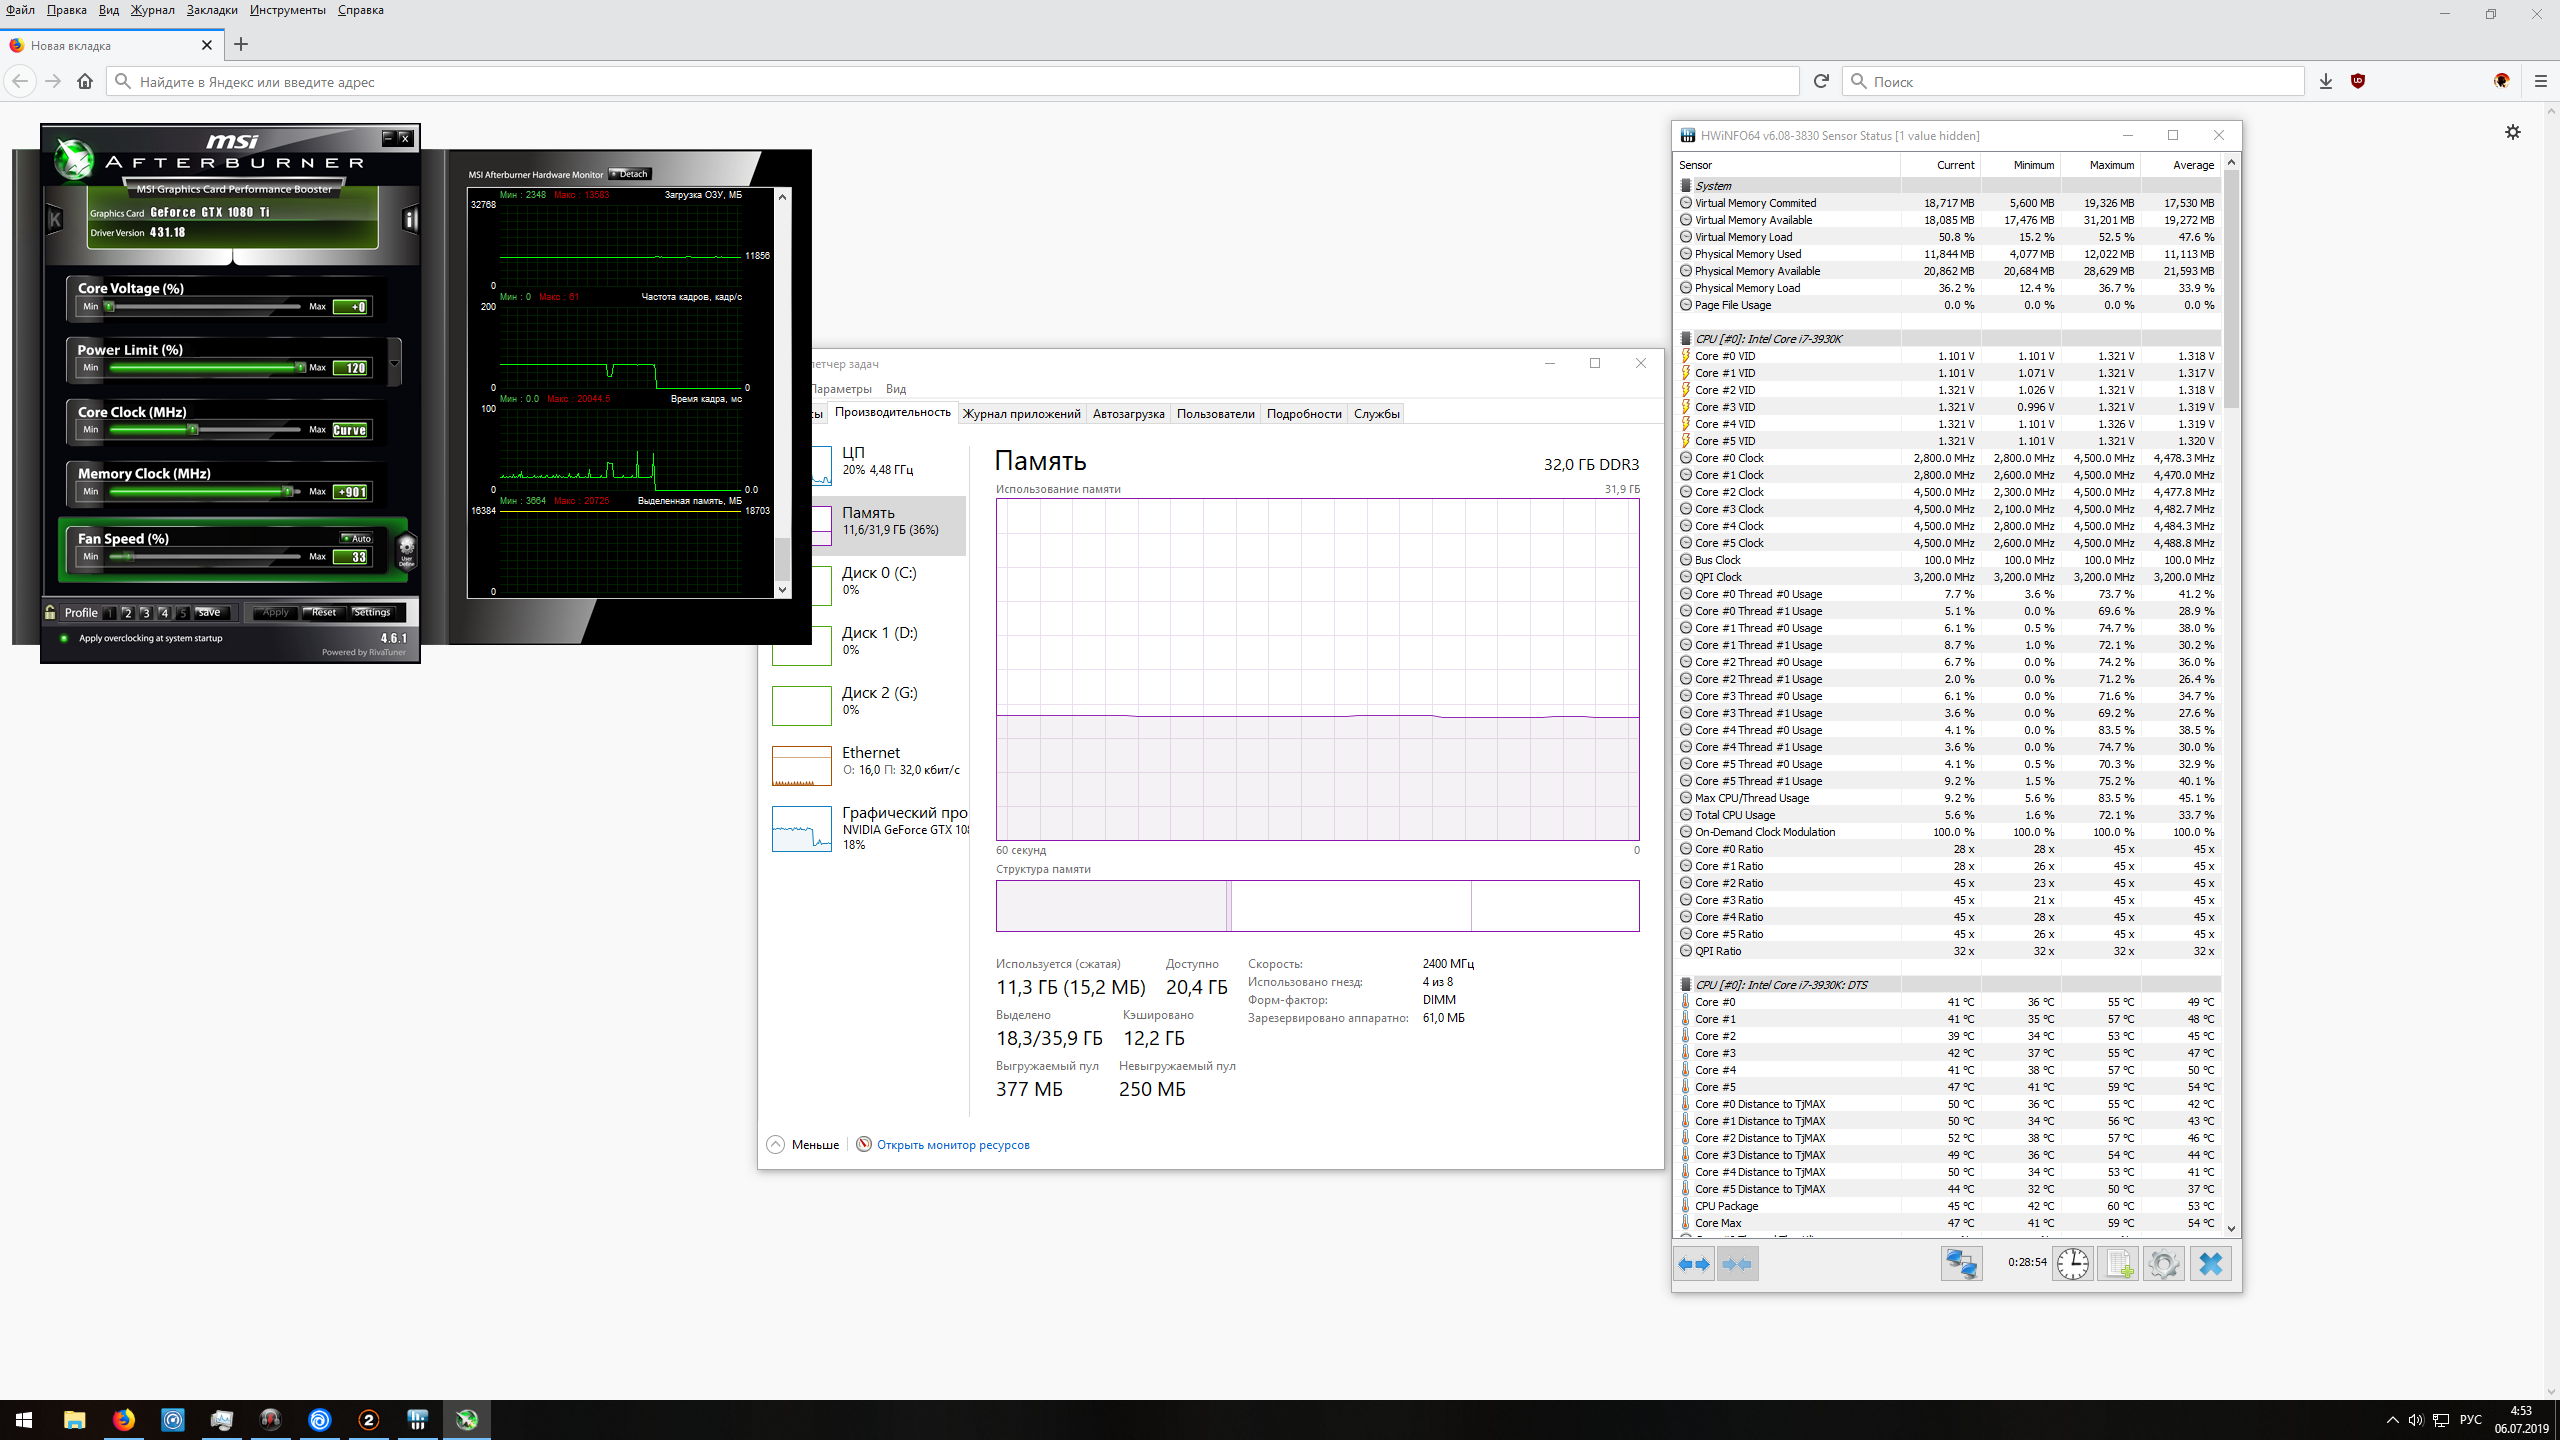The image size is (2560, 1440).
Task: Reset HWiNFO elapsed time clock icon
Action: pos(2073,1264)
